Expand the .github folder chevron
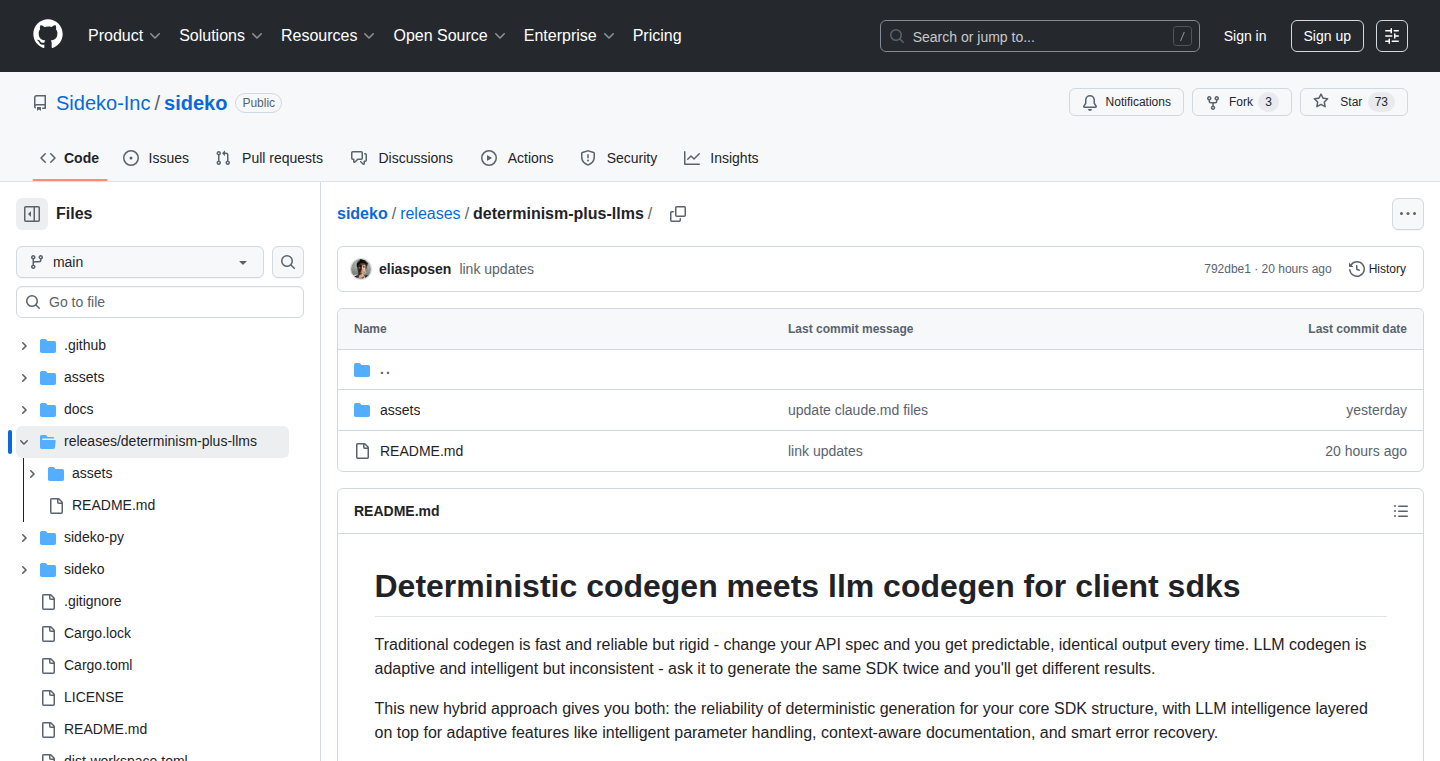The height and width of the screenshot is (761, 1440). coord(24,345)
